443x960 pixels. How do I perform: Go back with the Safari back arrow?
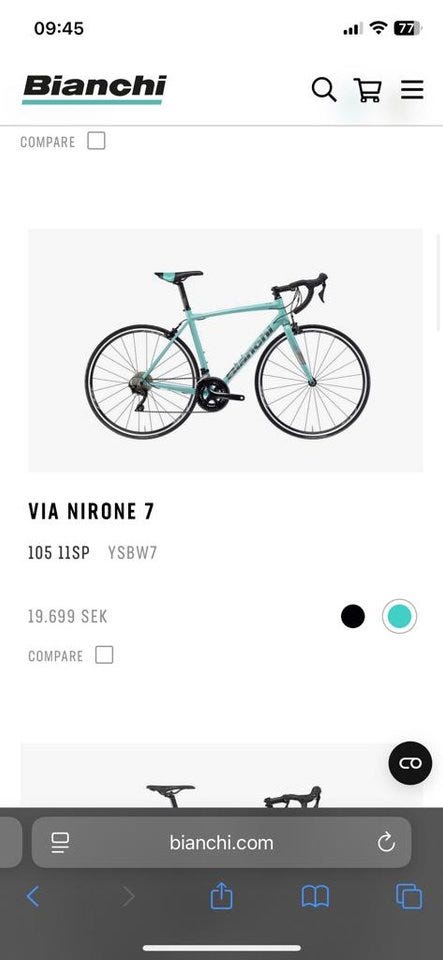33,897
